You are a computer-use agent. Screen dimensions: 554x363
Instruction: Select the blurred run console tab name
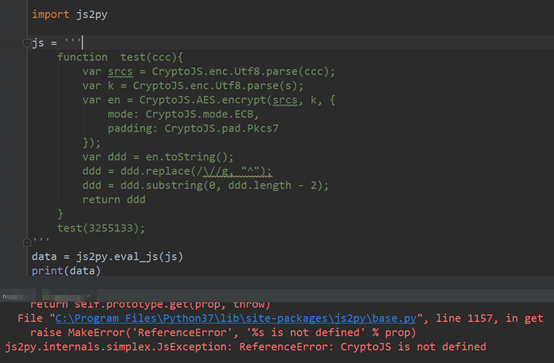tap(67, 297)
